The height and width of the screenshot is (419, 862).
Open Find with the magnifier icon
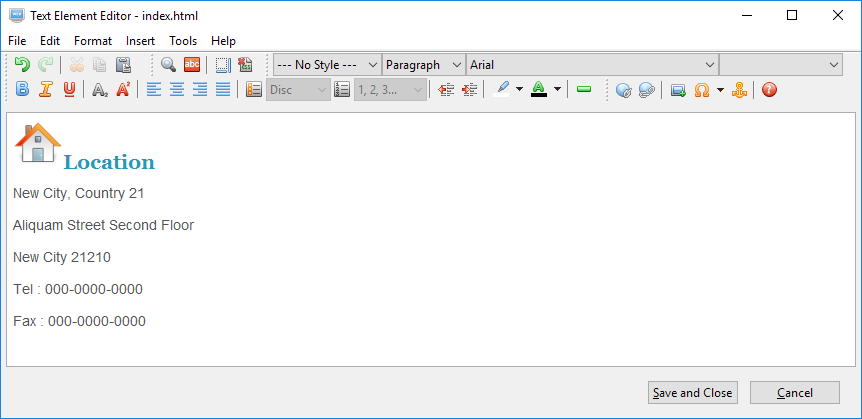[168, 65]
